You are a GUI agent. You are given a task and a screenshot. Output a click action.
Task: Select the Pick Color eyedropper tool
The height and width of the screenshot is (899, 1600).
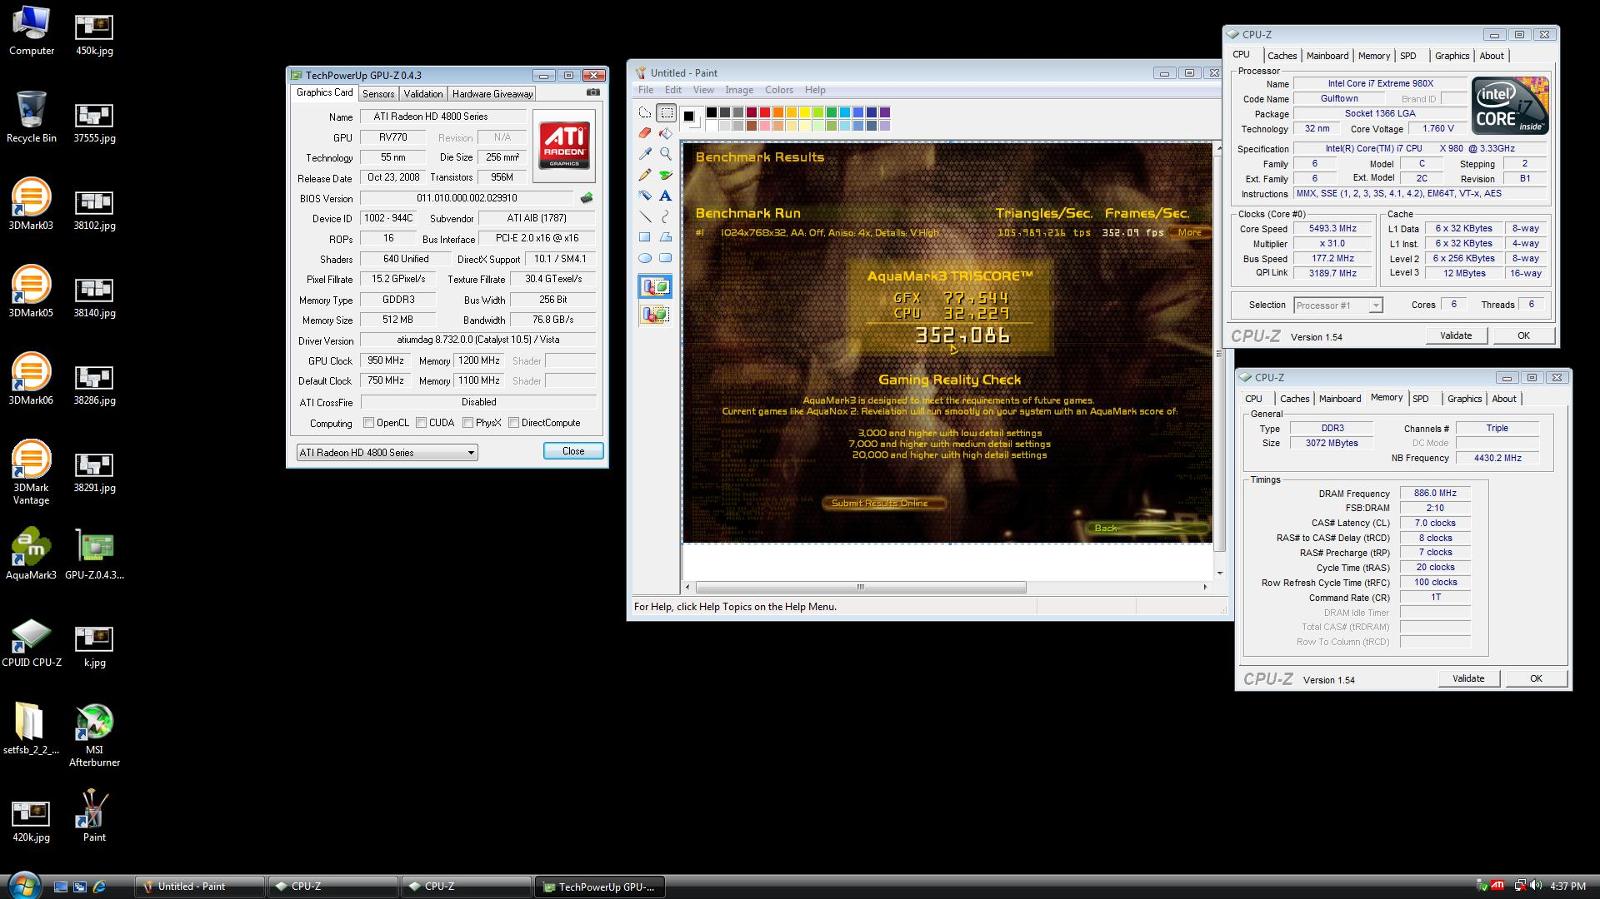(645, 154)
